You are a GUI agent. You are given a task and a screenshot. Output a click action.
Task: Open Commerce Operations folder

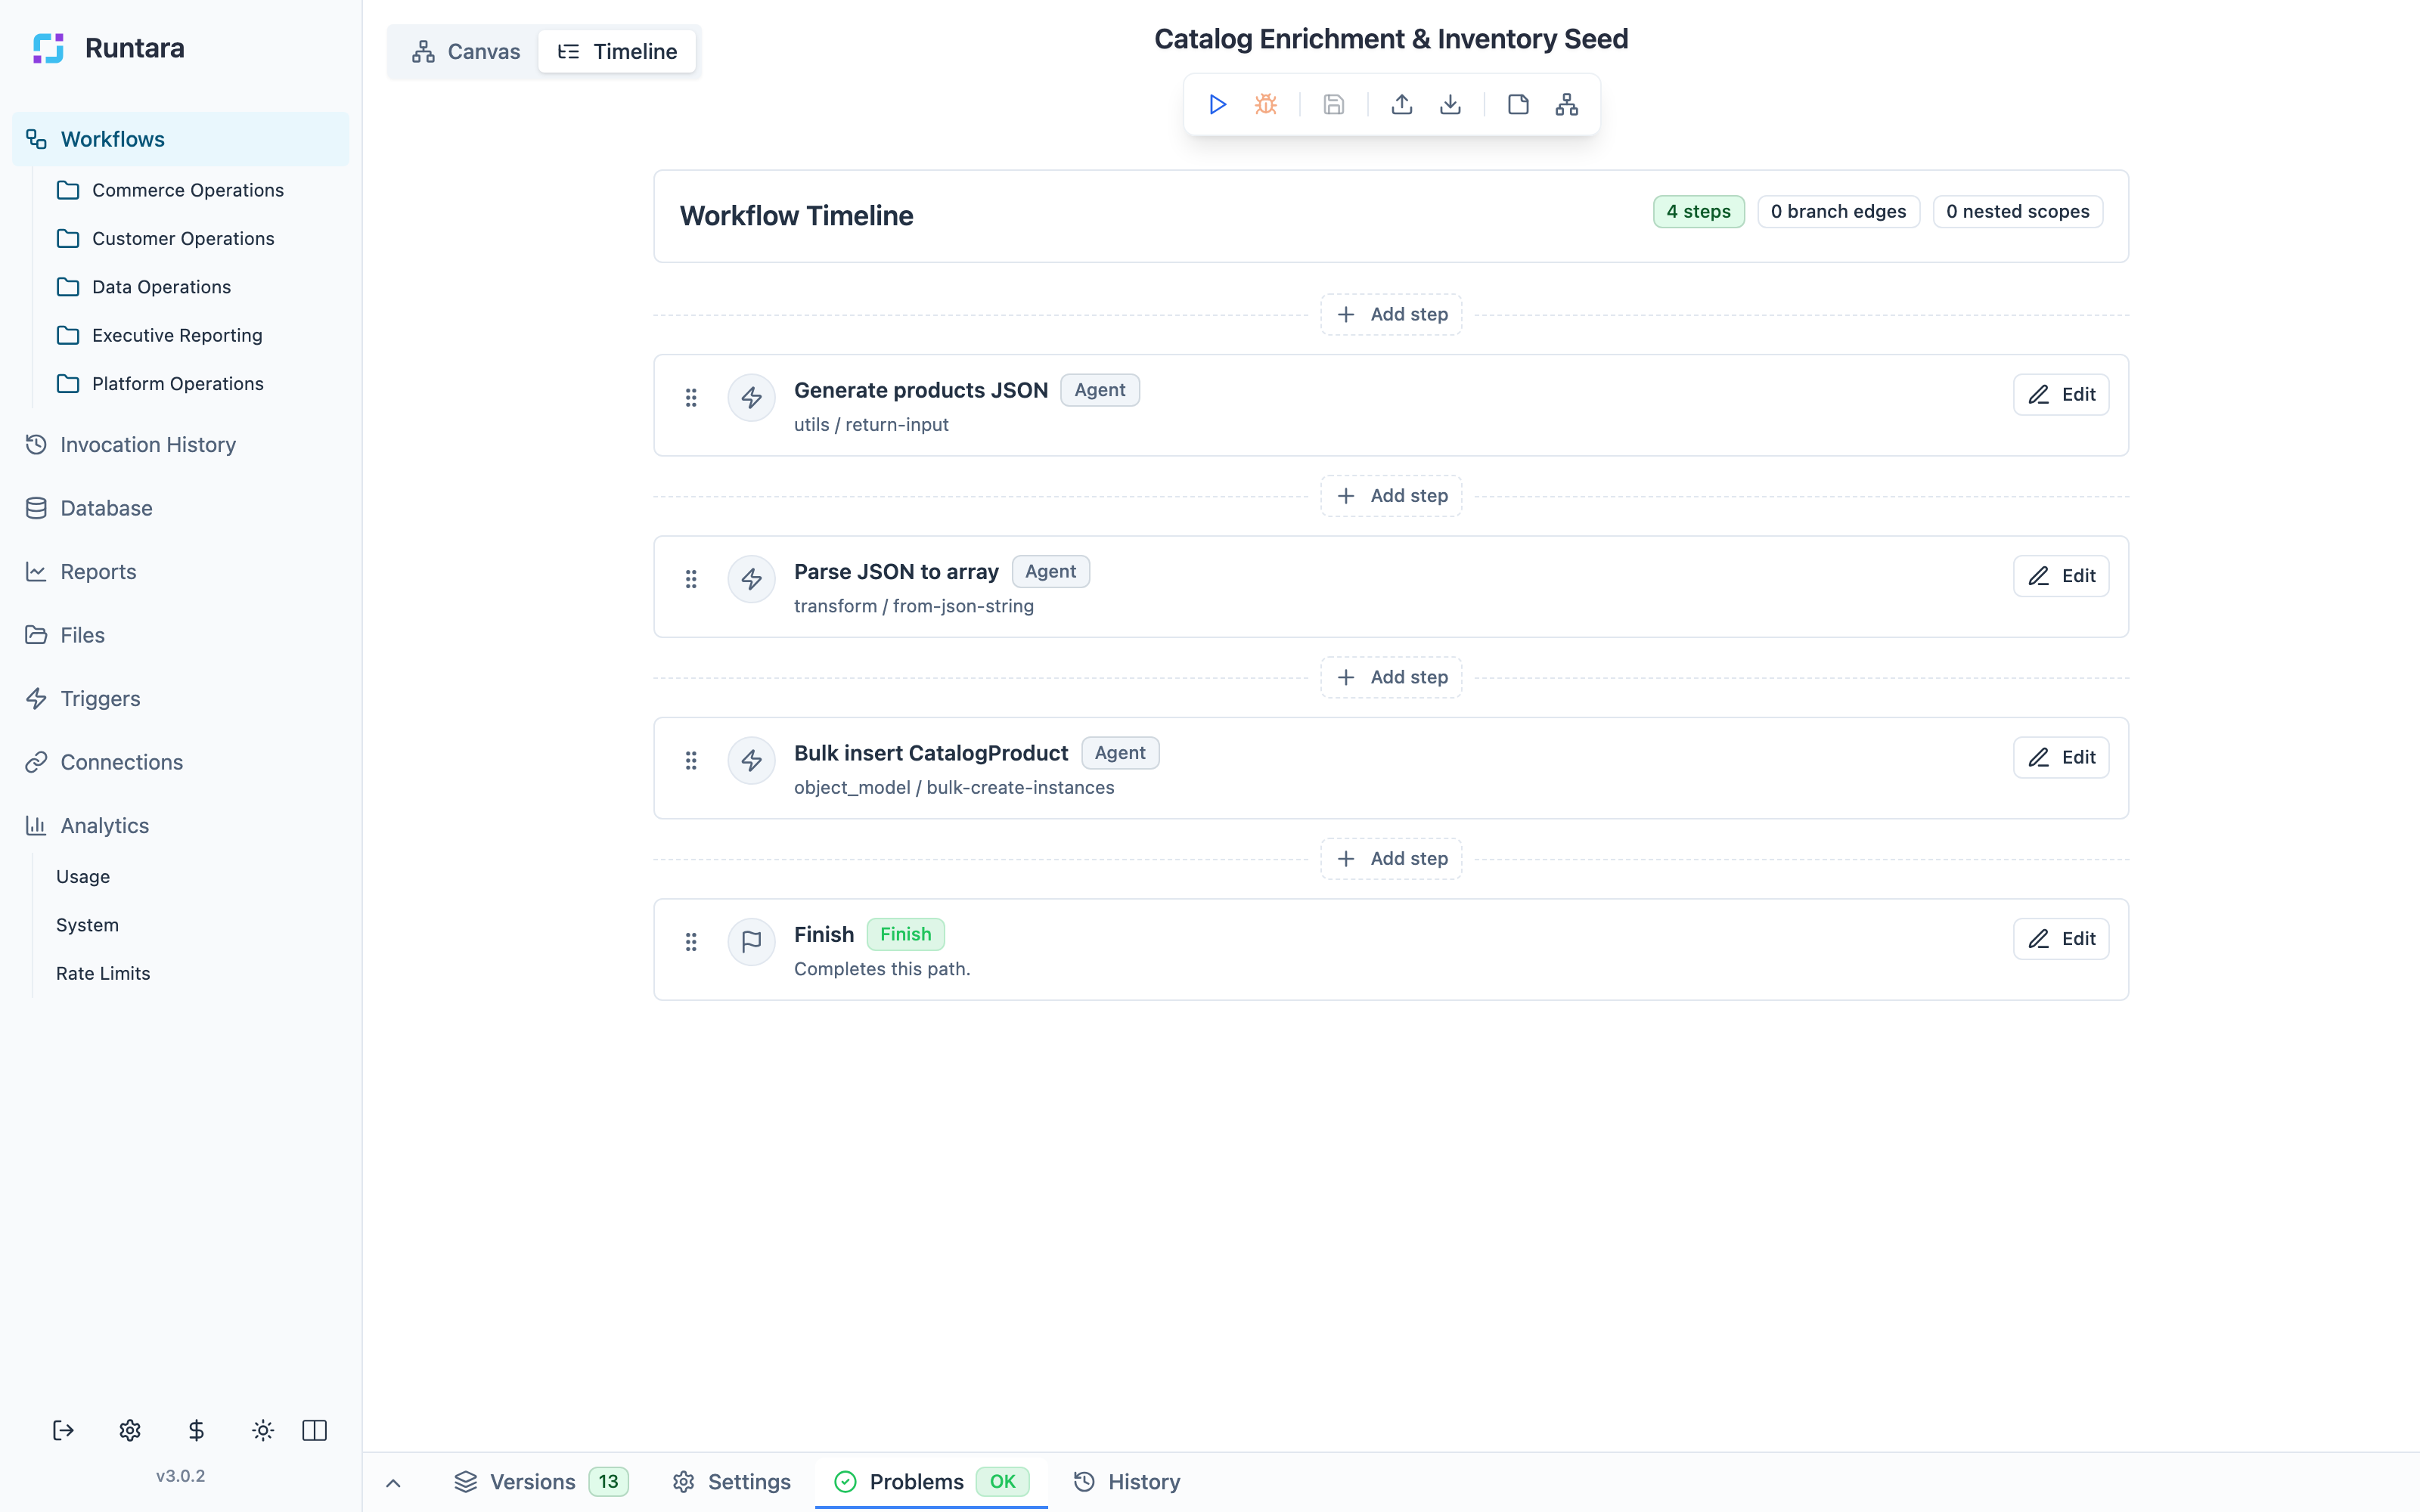pyautogui.click(x=187, y=190)
